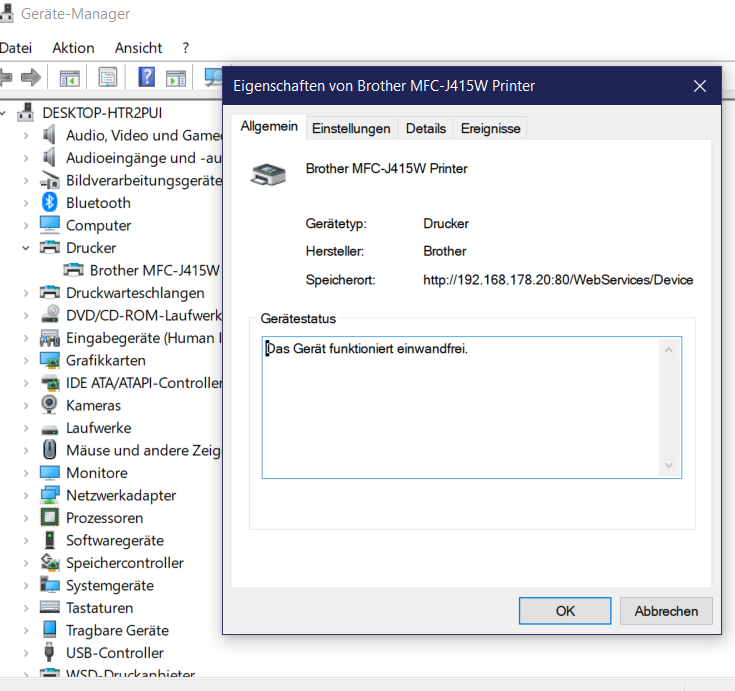Viewport: 735px width, 691px height.
Task: Select the Systemgeräte tree item
Action: click(x=110, y=586)
